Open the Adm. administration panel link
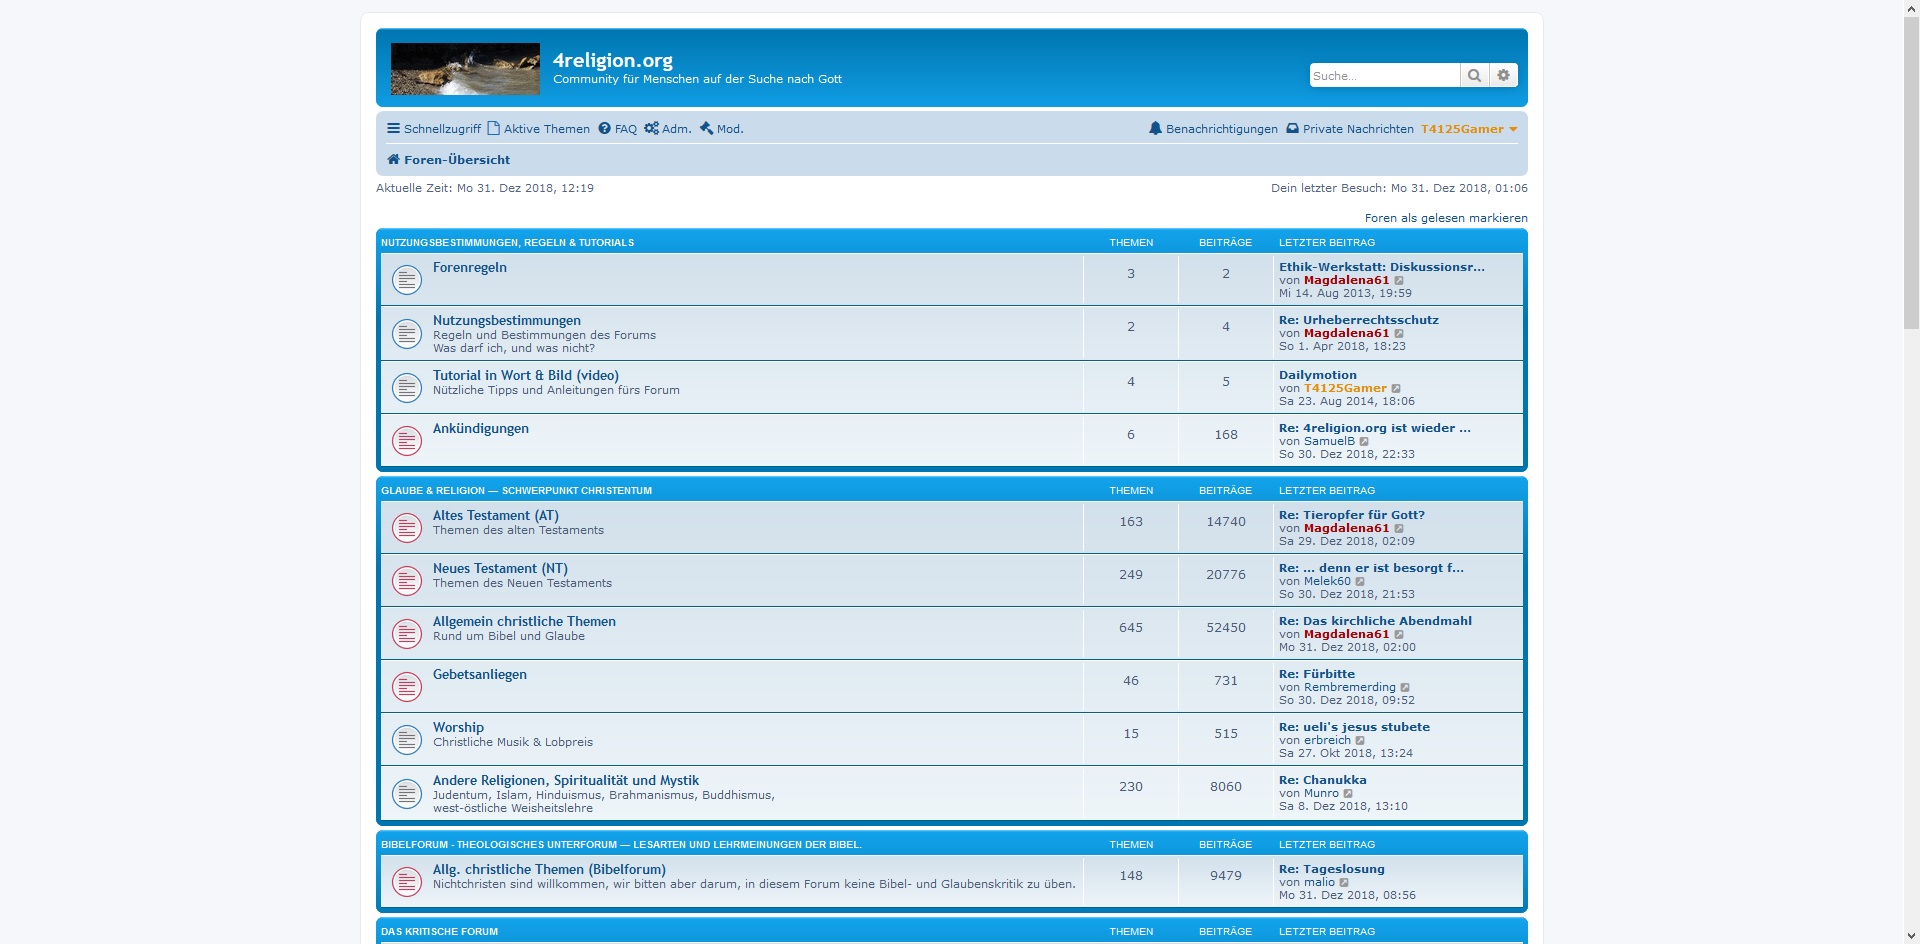 click(668, 129)
